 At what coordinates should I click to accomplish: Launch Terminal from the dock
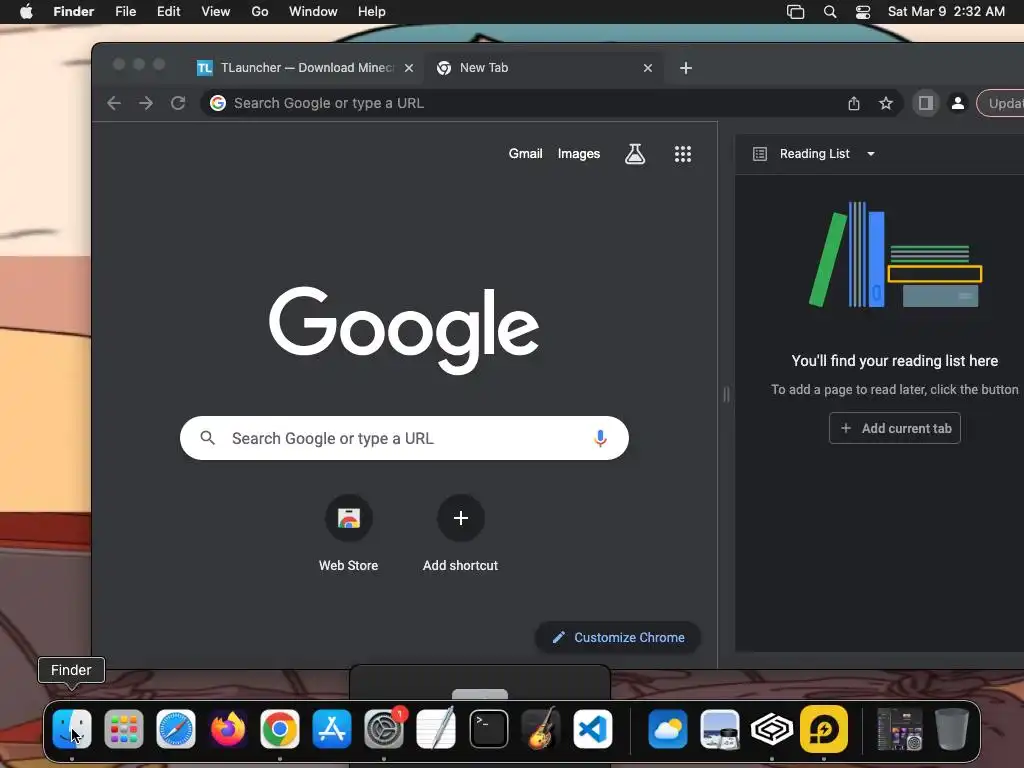pyautogui.click(x=488, y=729)
